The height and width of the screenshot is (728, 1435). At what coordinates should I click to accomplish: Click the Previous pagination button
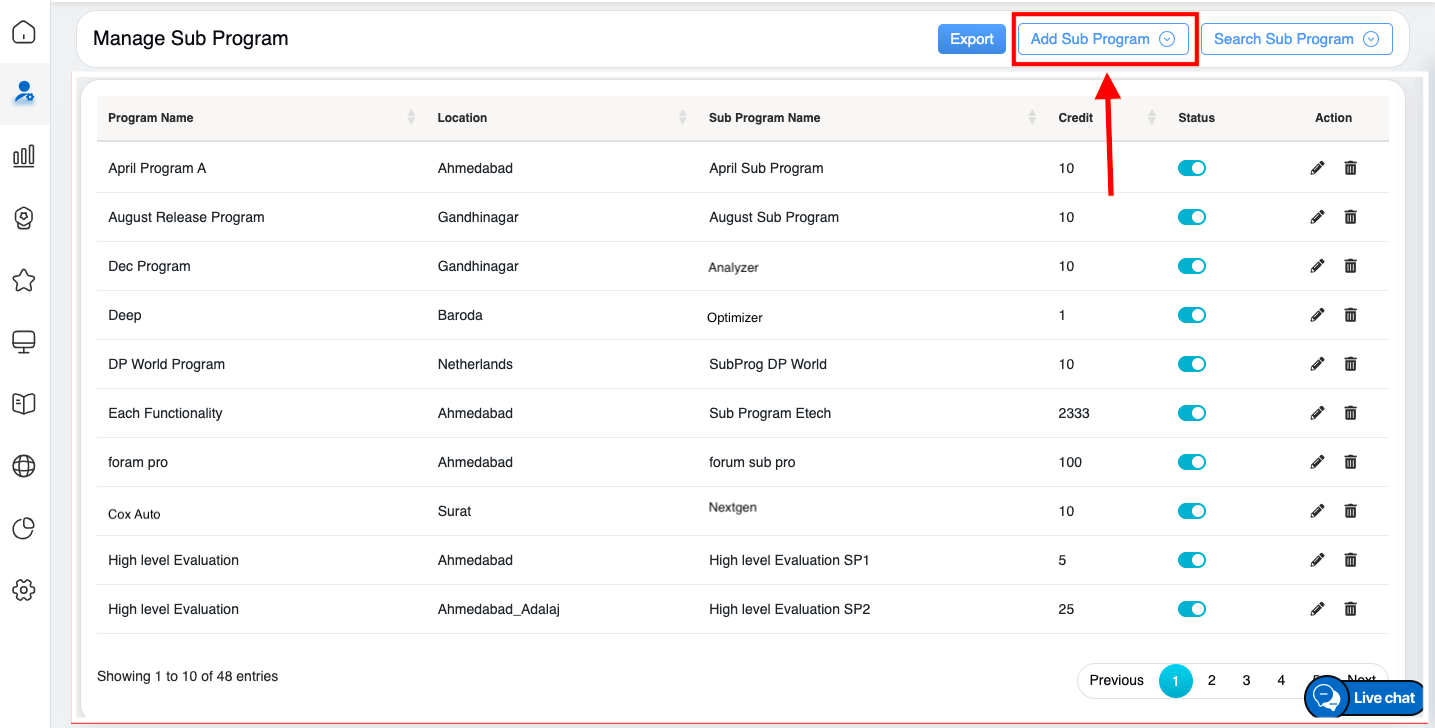pos(1116,680)
